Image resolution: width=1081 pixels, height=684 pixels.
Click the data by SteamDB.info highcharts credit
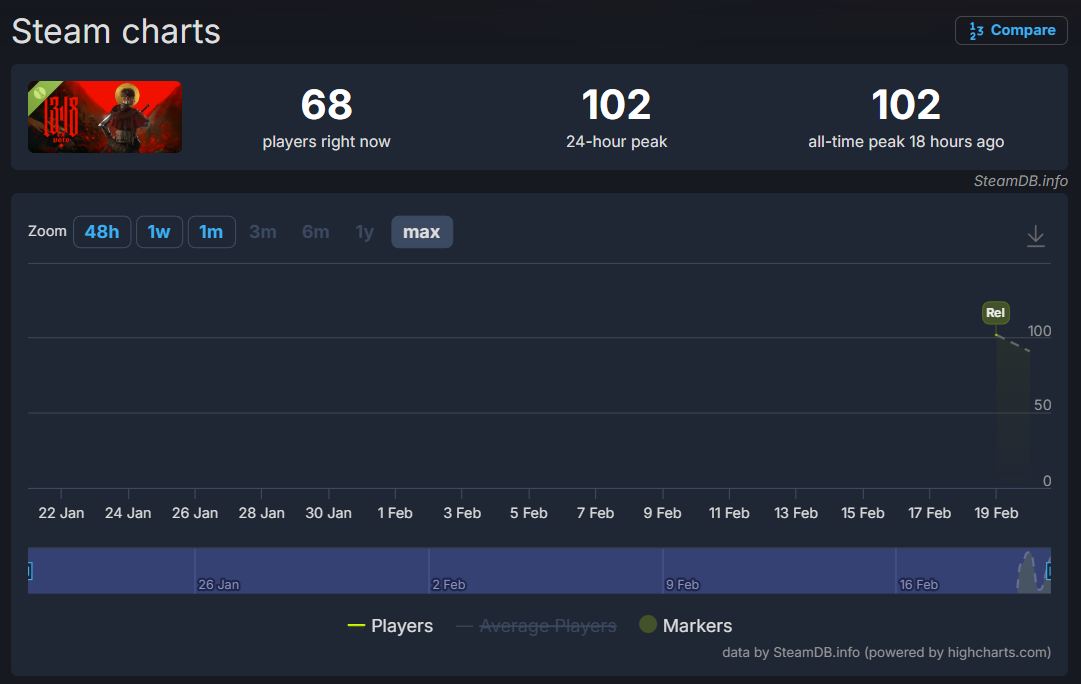click(x=887, y=652)
